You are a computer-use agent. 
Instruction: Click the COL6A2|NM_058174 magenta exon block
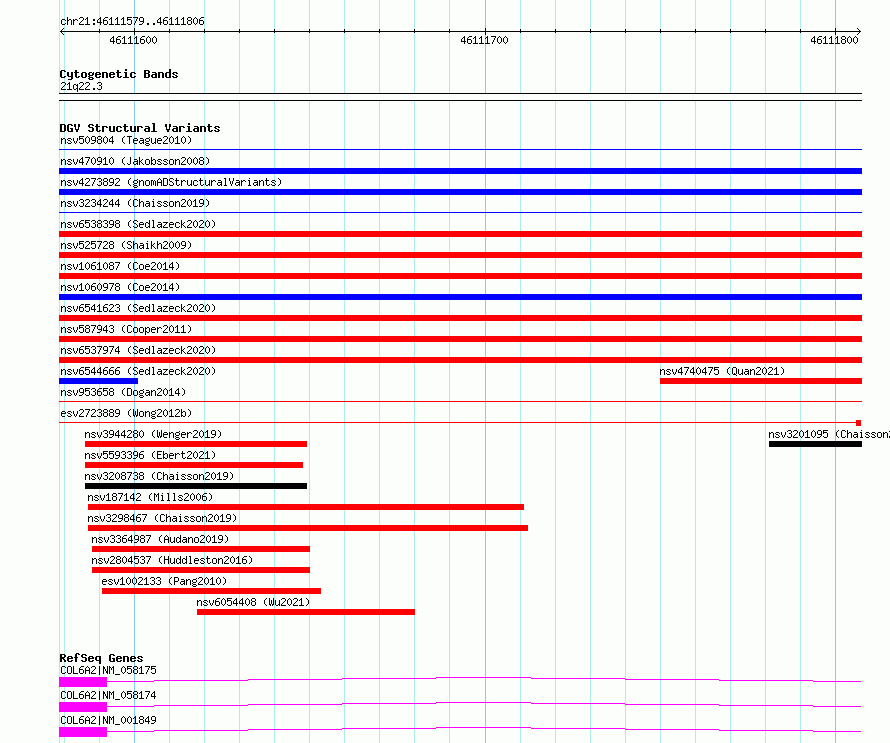click(x=83, y=707)
